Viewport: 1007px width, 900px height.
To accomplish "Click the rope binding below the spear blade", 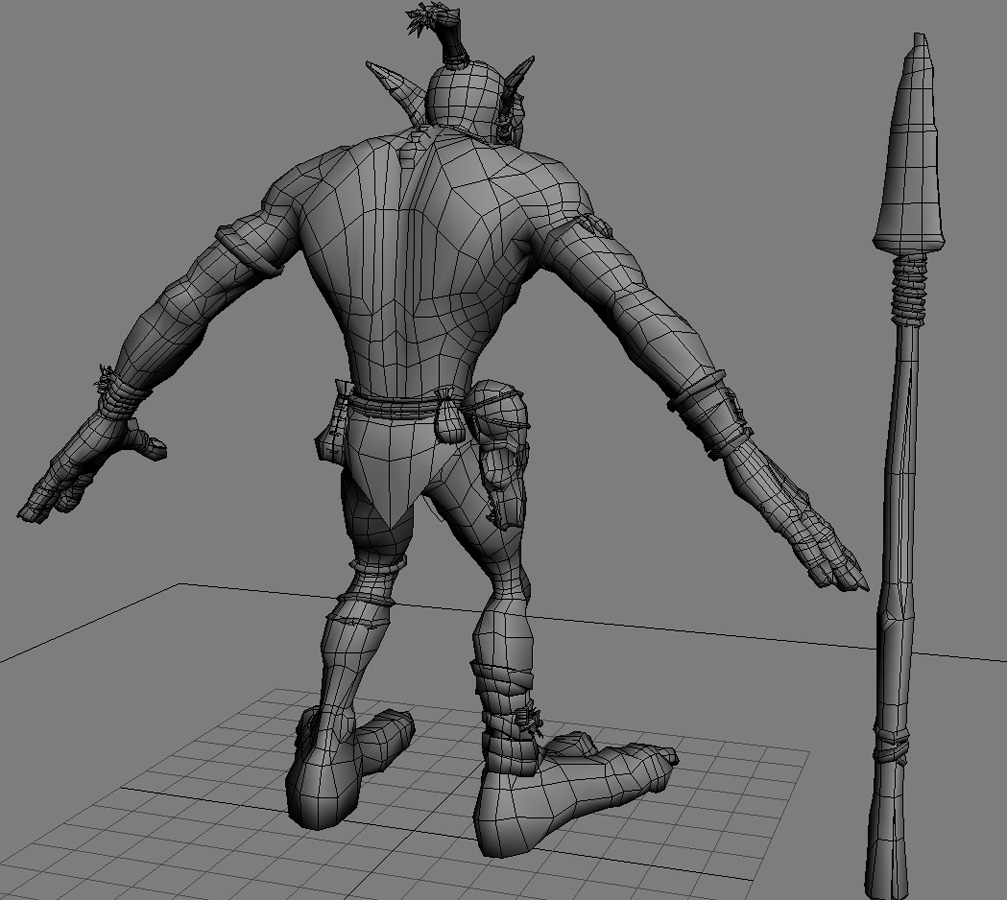I will click(x=910, y=290).
